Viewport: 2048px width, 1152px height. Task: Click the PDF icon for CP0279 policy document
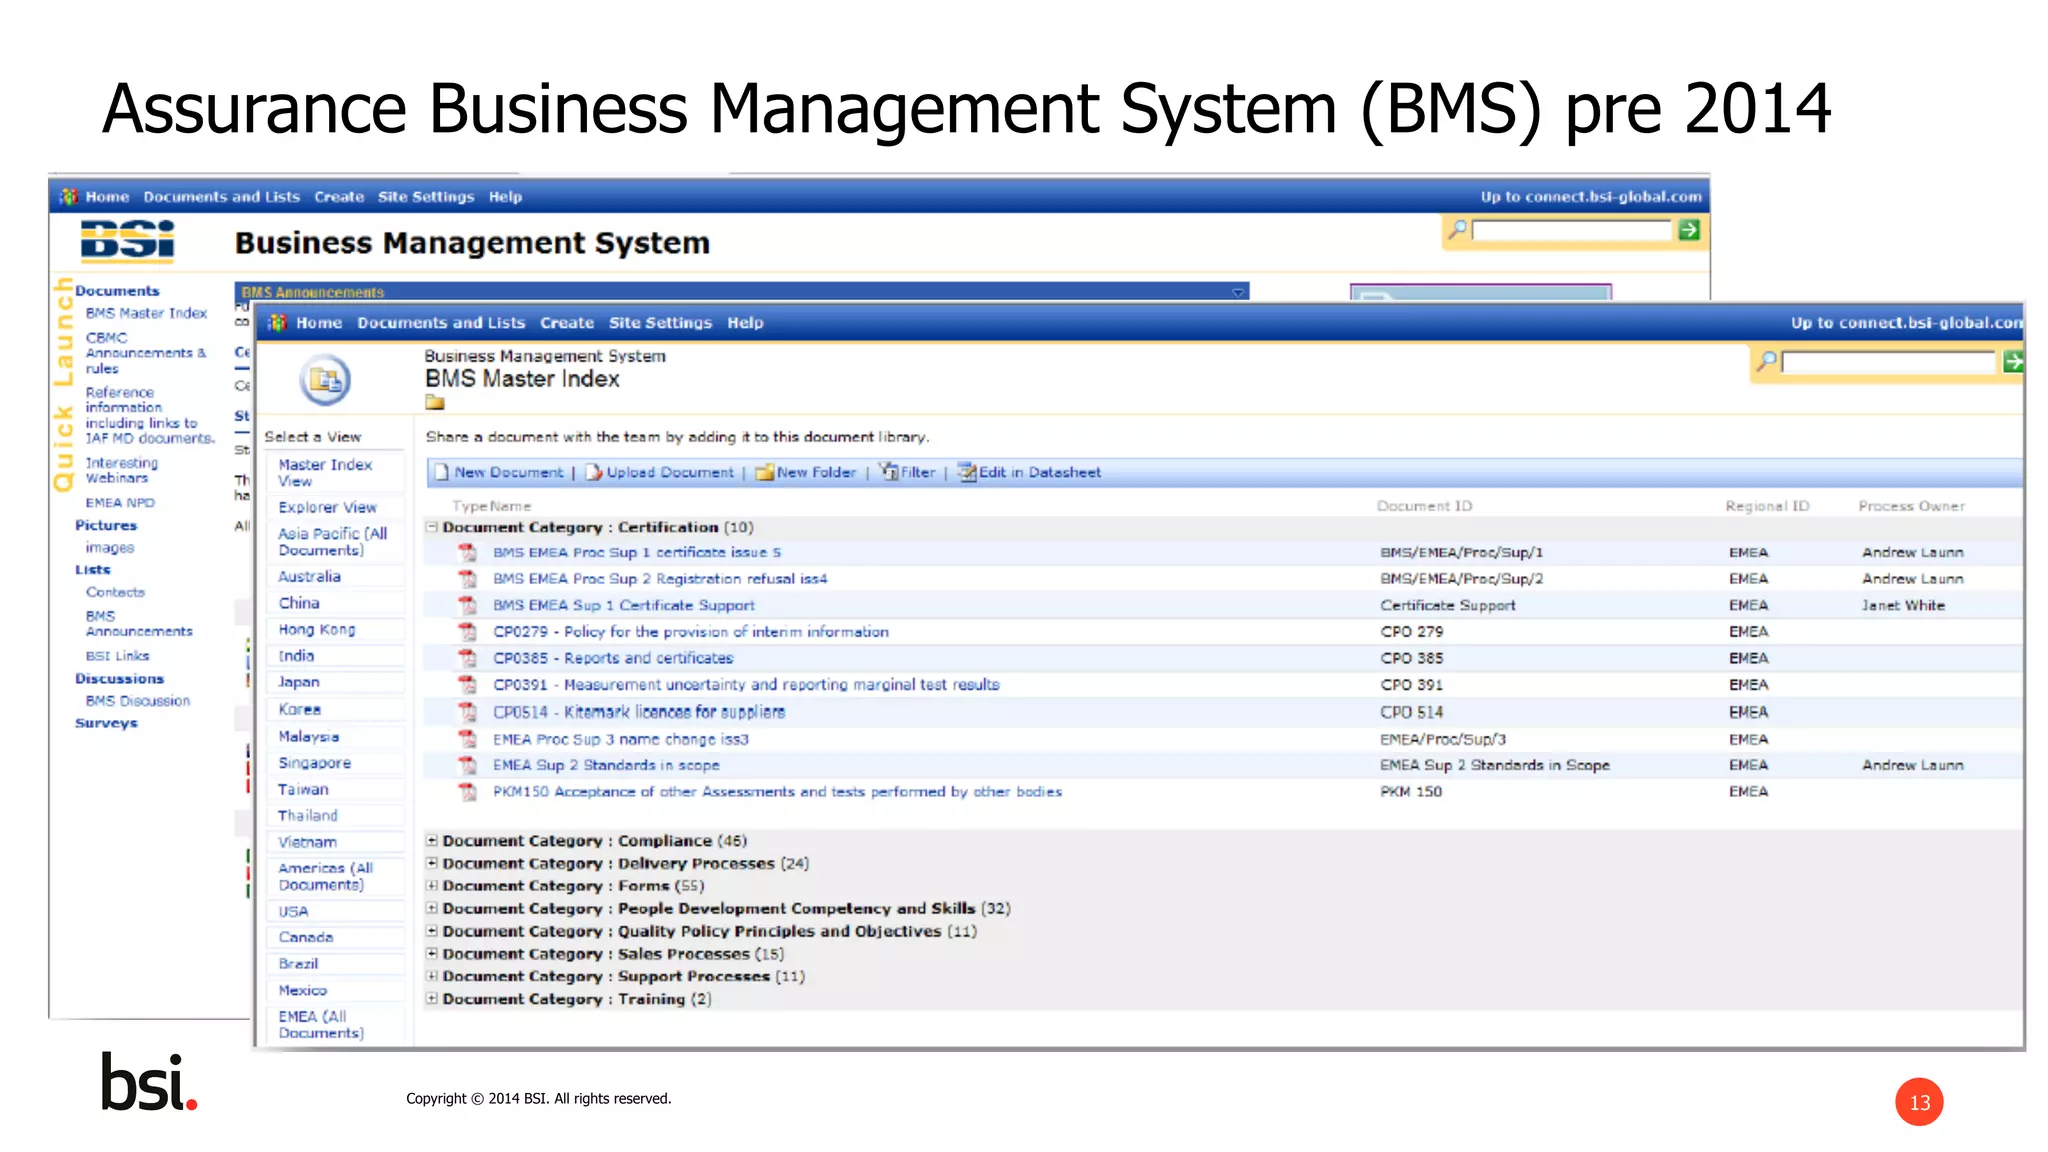pyautogui.click(x=467, y=632)
